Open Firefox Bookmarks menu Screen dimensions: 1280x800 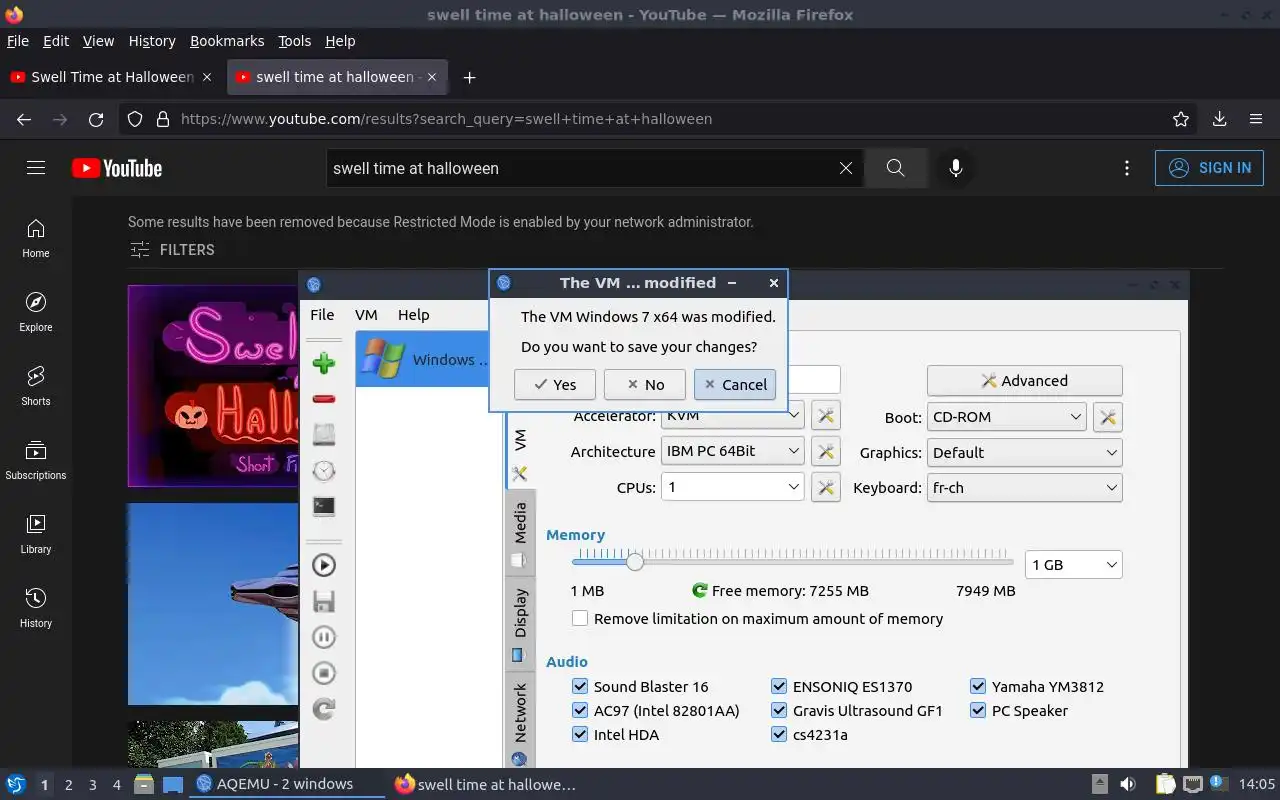pos(227,41)
